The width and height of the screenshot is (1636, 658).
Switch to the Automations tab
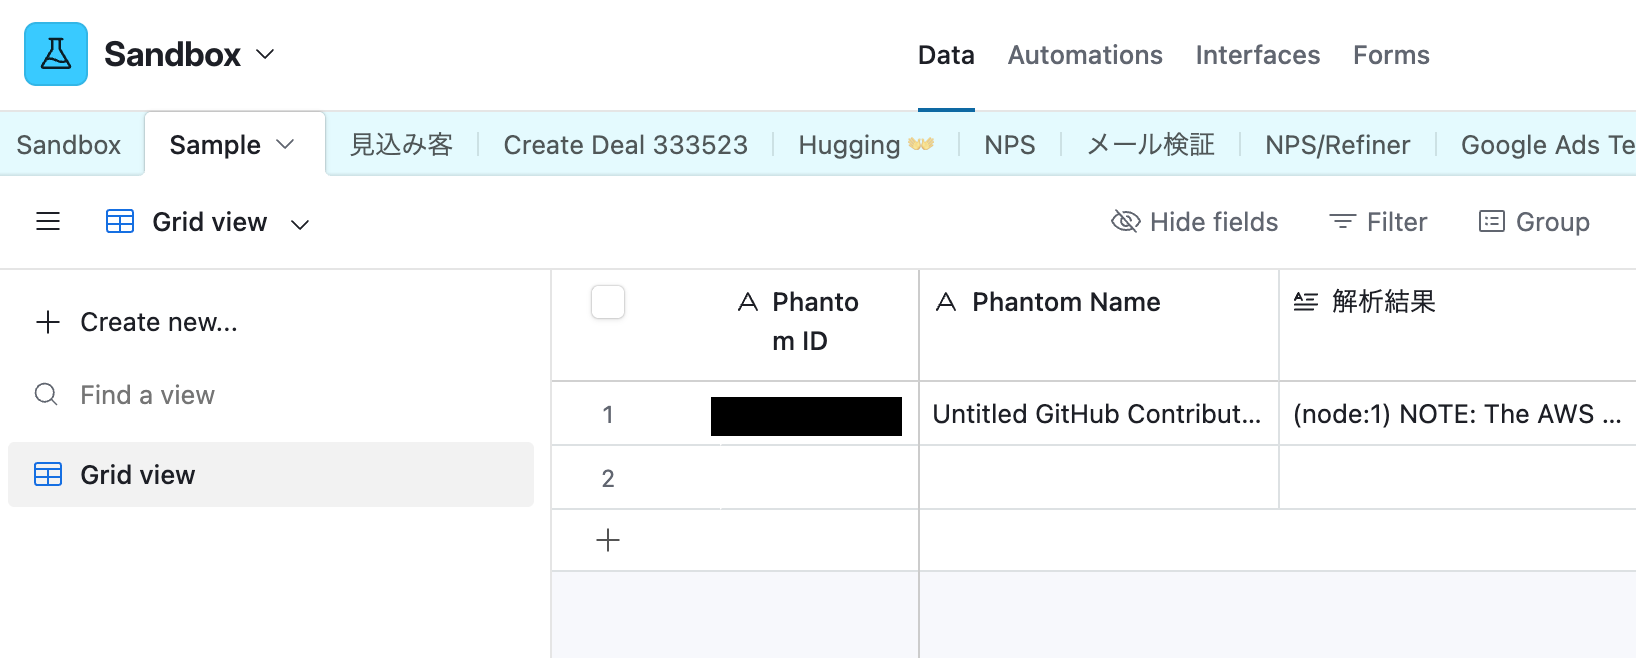pyautogui.click(x=1085, y=55)
